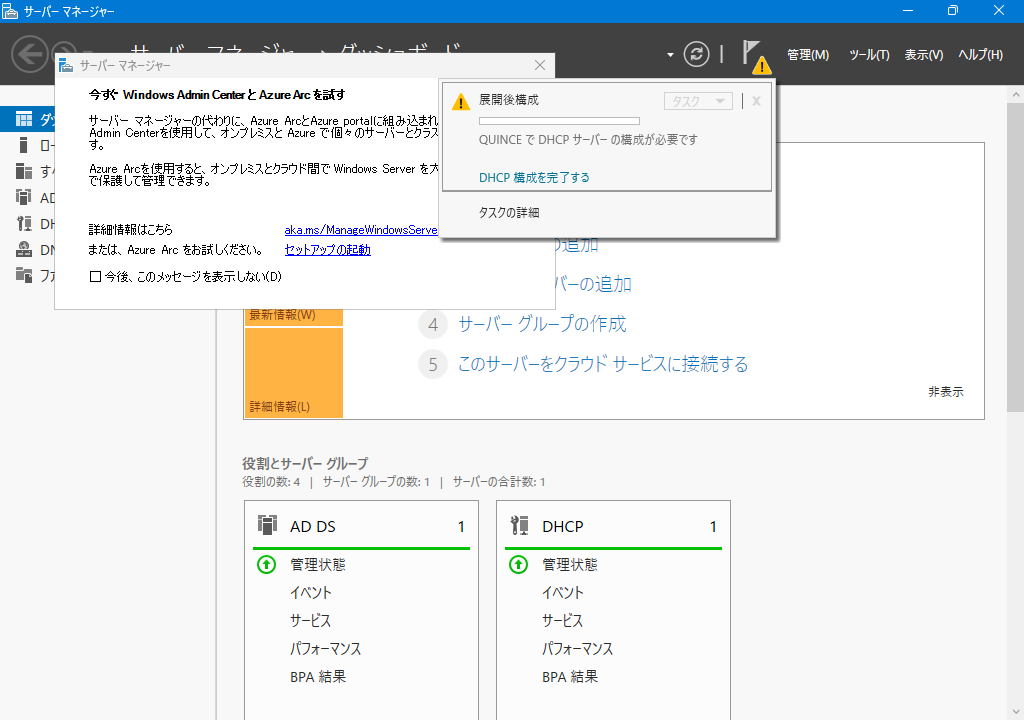Click the scrollbar up arrow
Viewport: 1024px width, 720px height.
(1016, 94)
